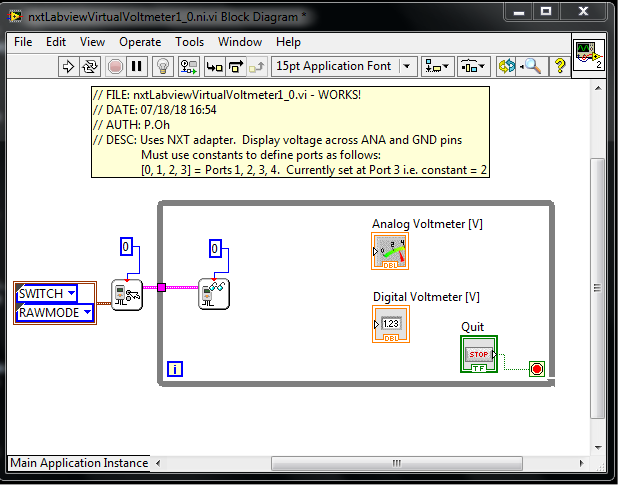This screenshot has height=485, width=618.
Task: Open the Operate menu
Action: (x=140, y=42)
